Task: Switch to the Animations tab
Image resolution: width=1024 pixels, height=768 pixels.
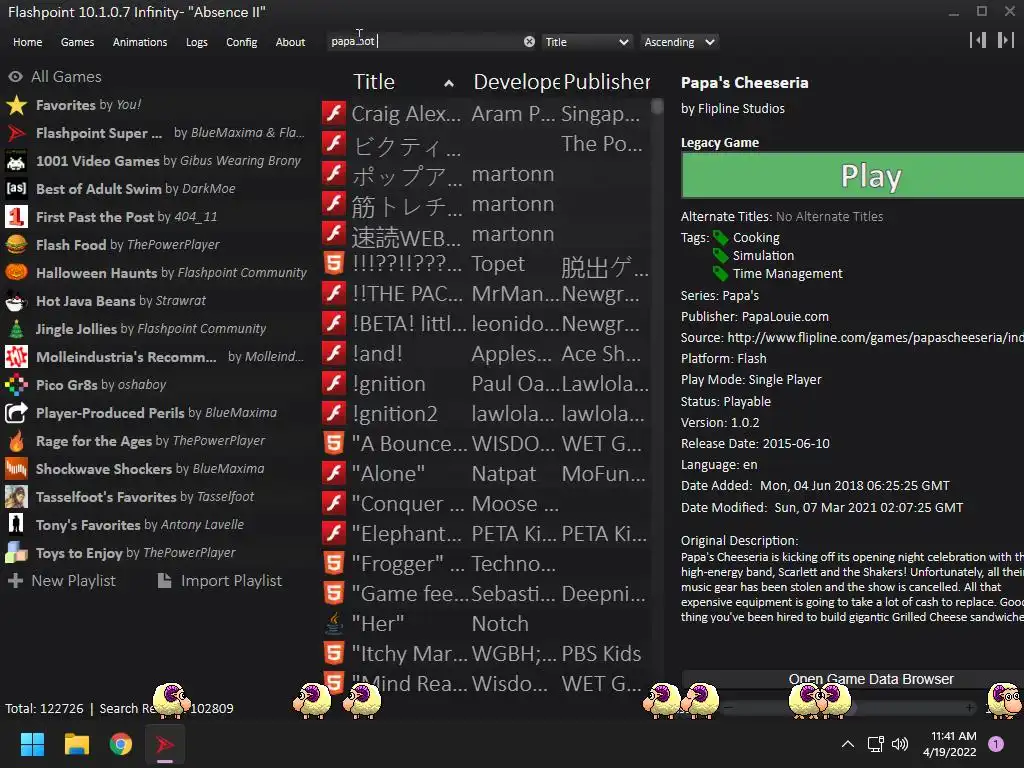Action: (x=140, y=42)
